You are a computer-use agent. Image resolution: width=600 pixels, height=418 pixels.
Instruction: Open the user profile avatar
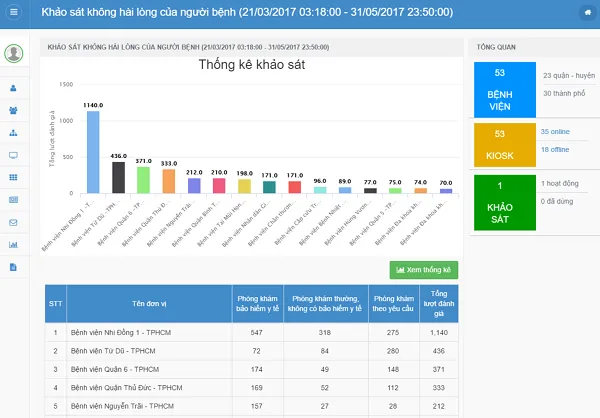(13, 53)
